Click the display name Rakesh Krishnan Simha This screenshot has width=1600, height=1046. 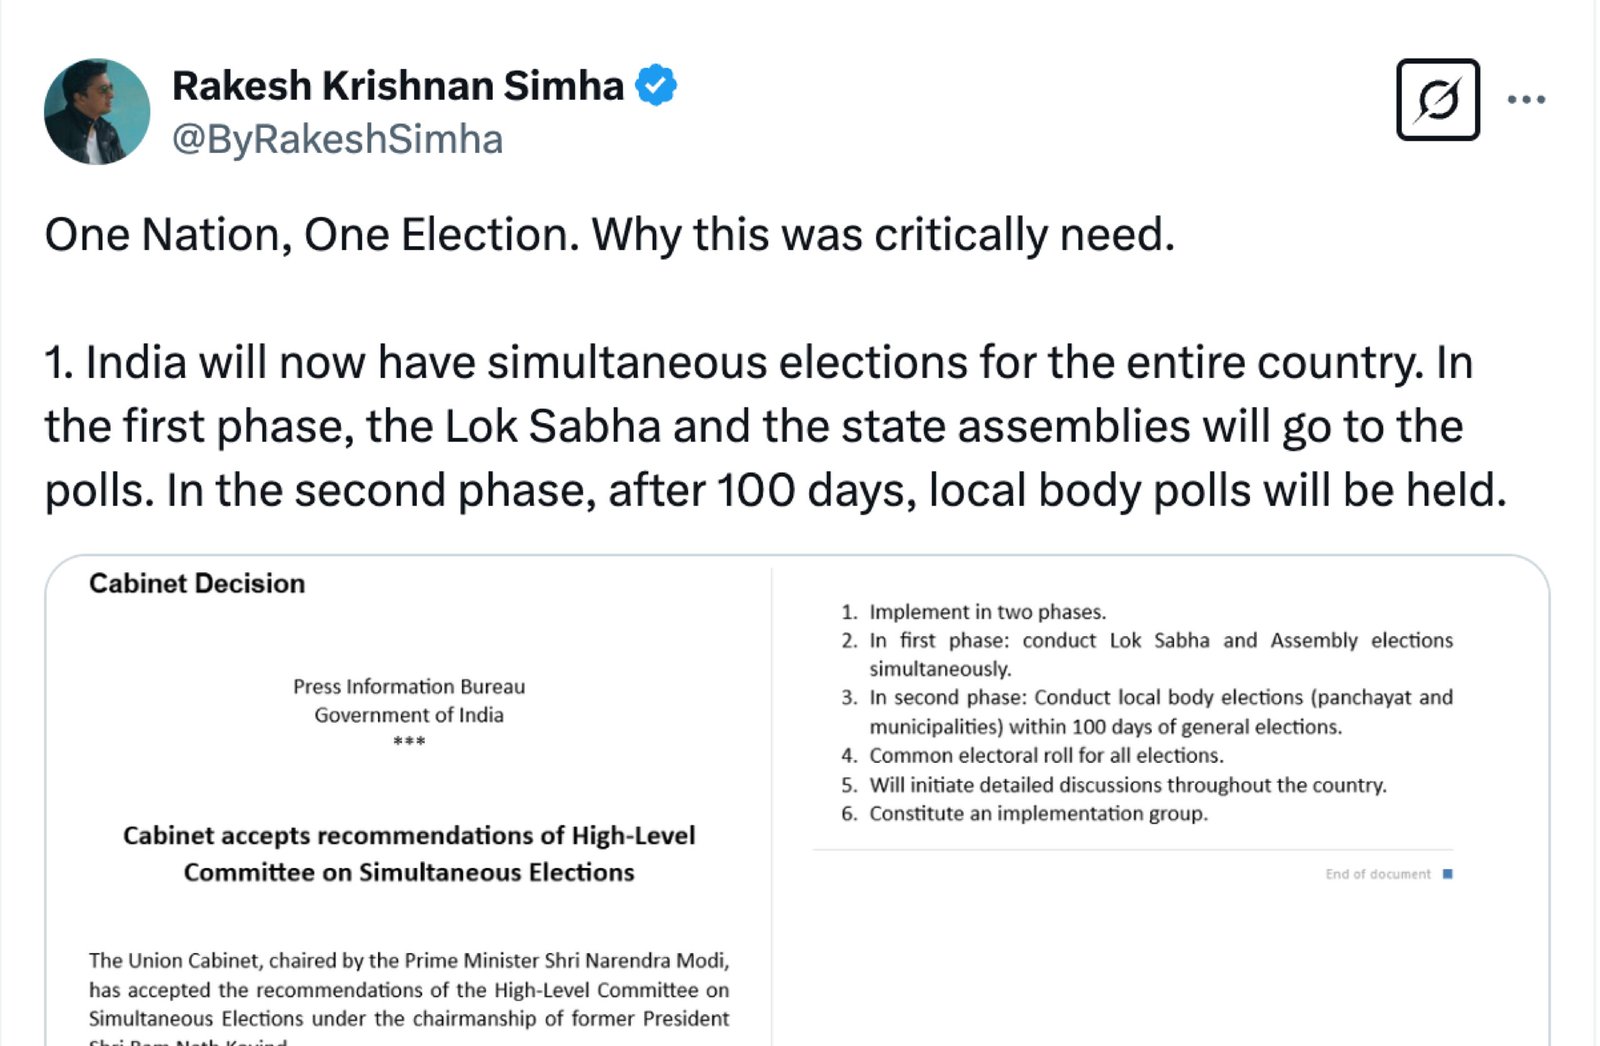click(398, 86)
